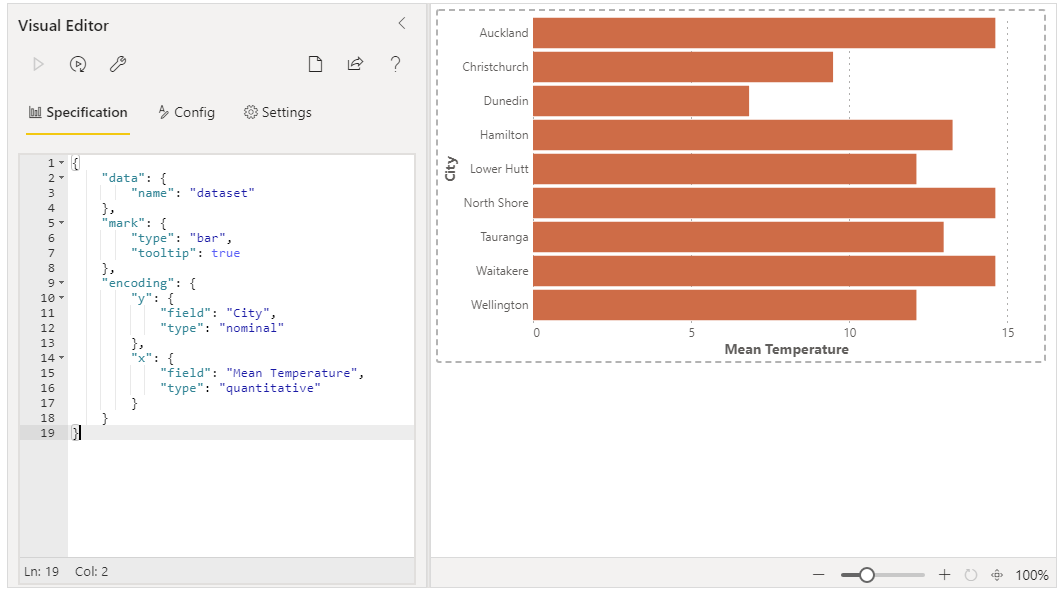Click the Auckland bar in the chart

[x=764, y=33]
